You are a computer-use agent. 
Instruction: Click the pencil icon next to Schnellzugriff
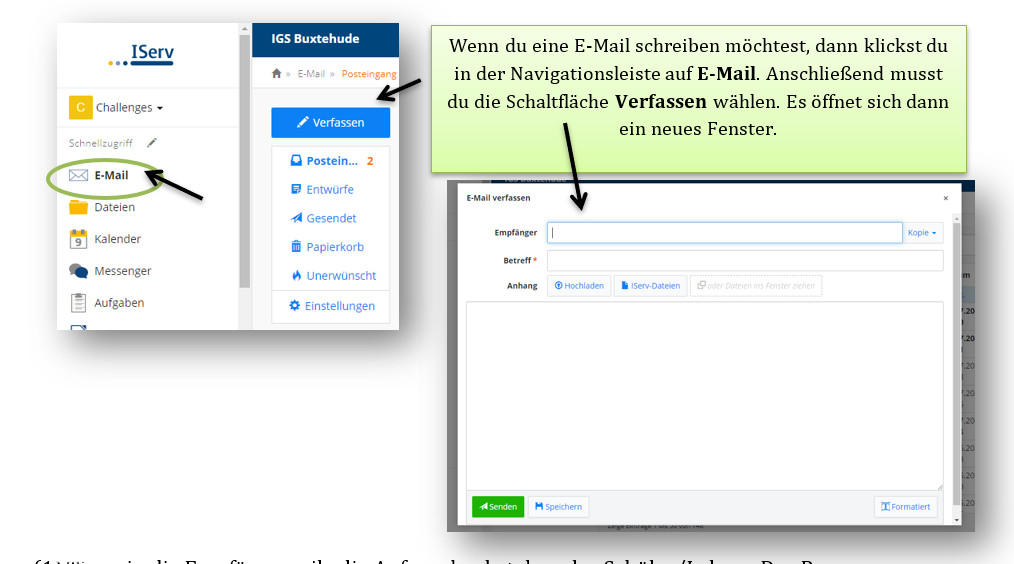coord(152,142)
